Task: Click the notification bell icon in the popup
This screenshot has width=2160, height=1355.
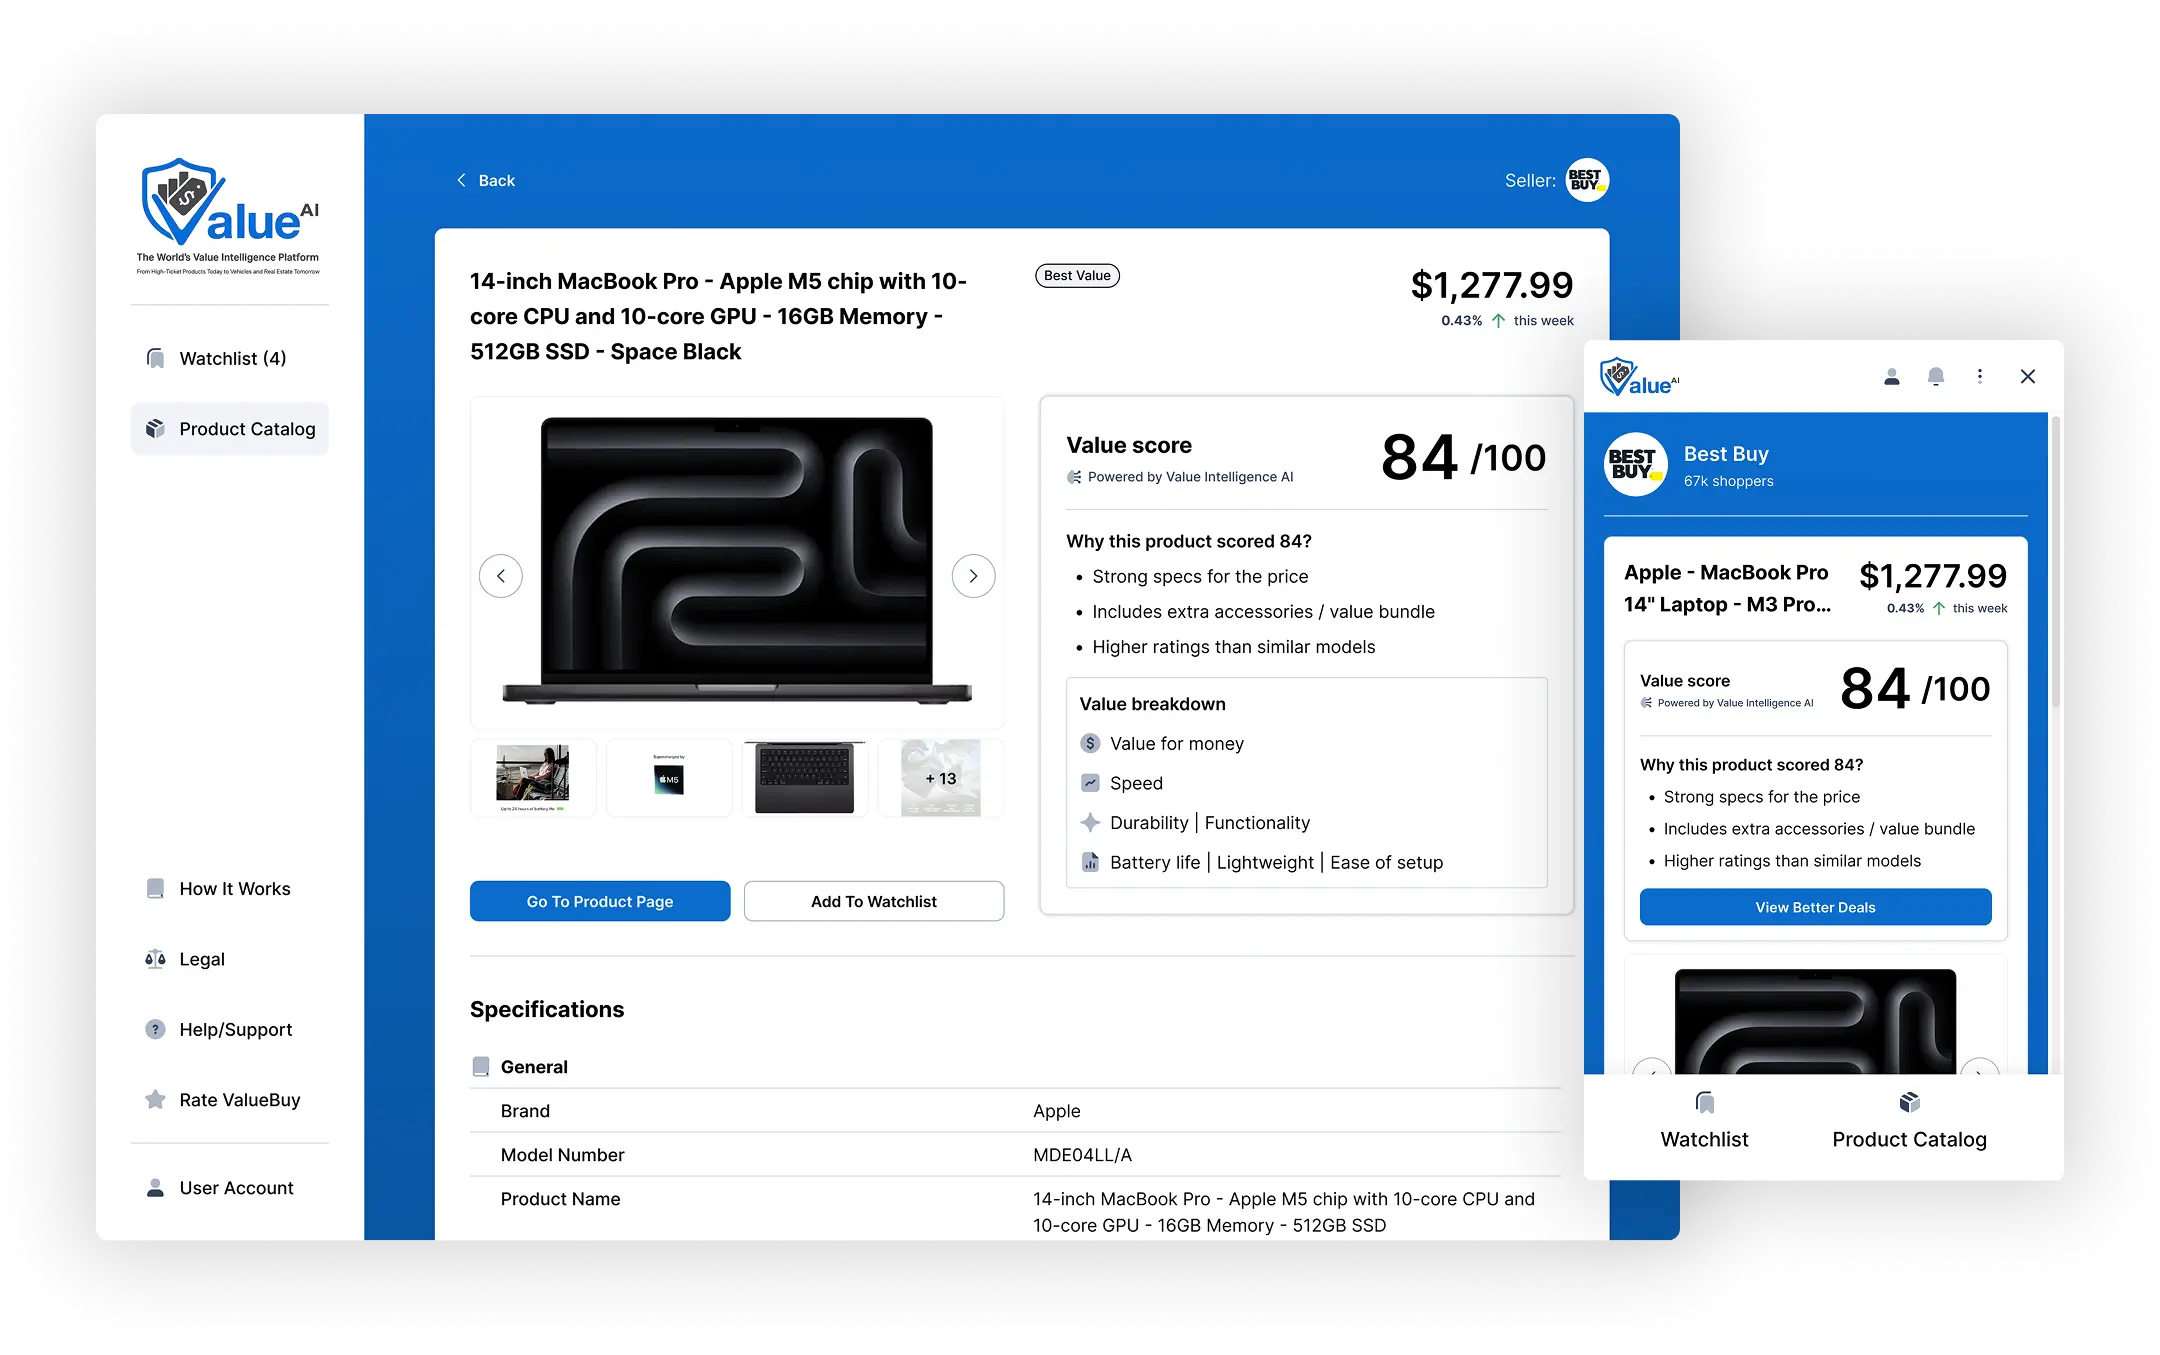Action: [x=1936, y=377]
